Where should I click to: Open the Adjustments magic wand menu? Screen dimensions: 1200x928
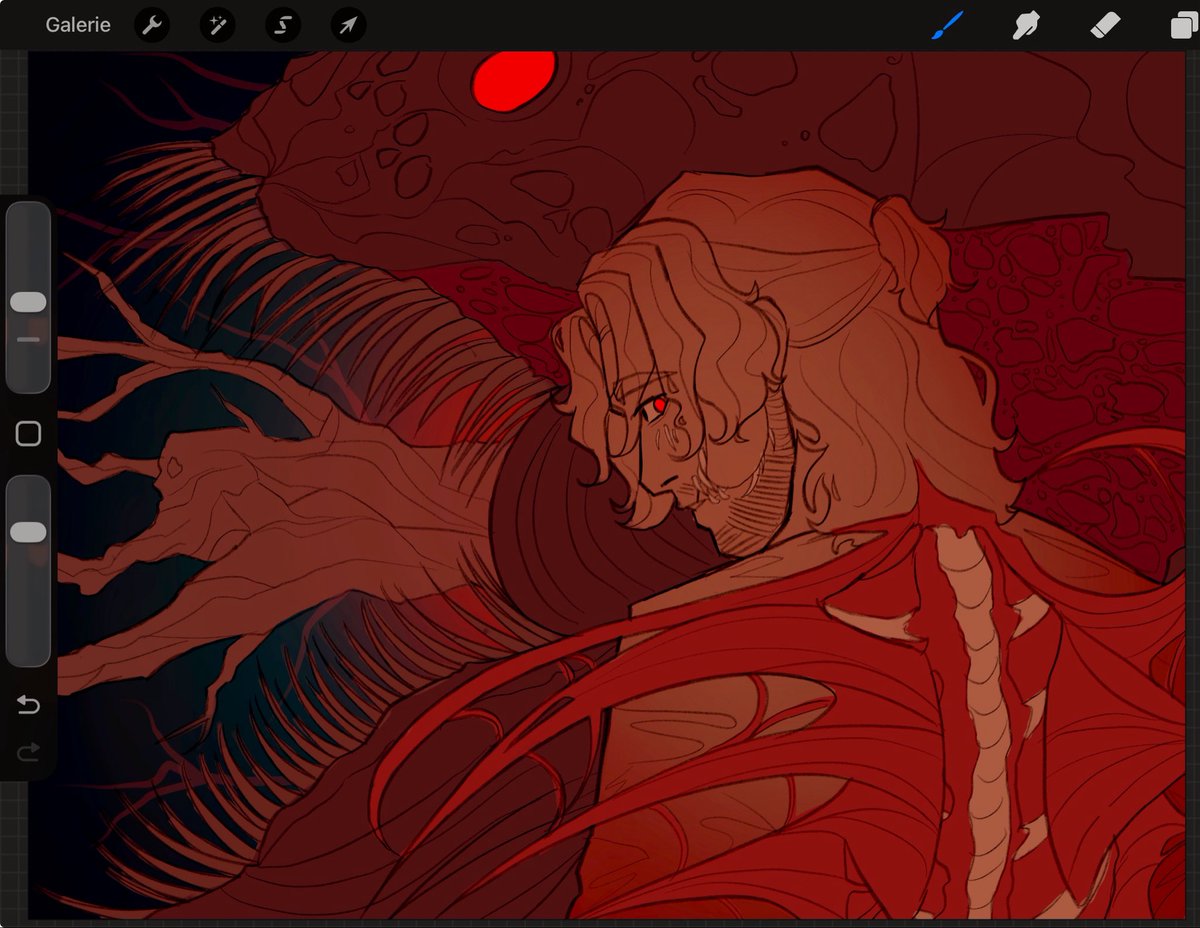coord(217,25)
